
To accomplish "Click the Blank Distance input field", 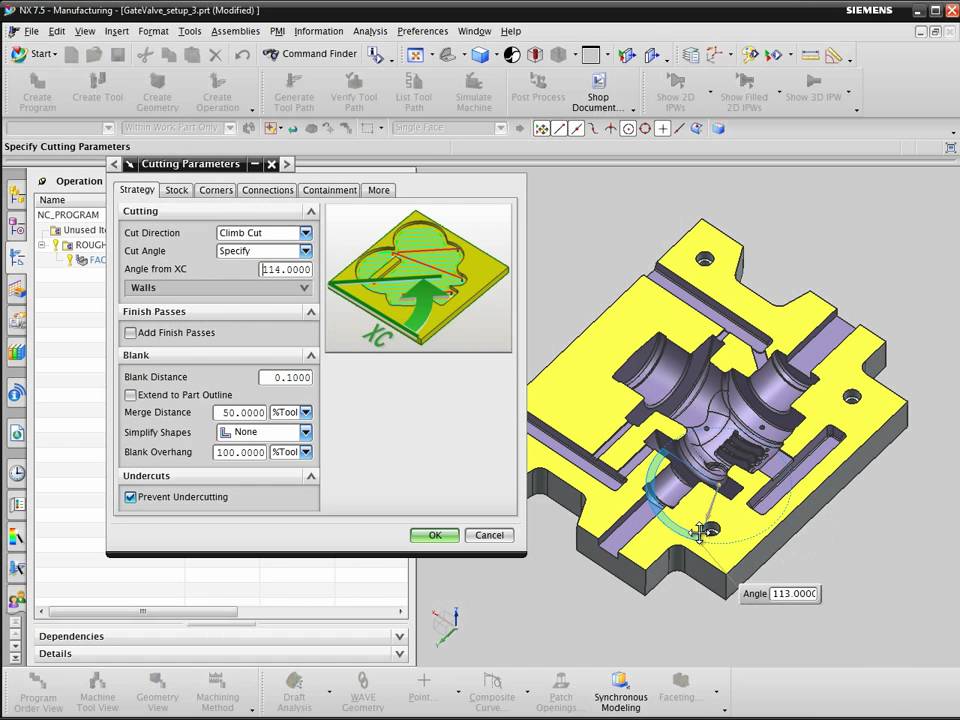I will point(285,377).
